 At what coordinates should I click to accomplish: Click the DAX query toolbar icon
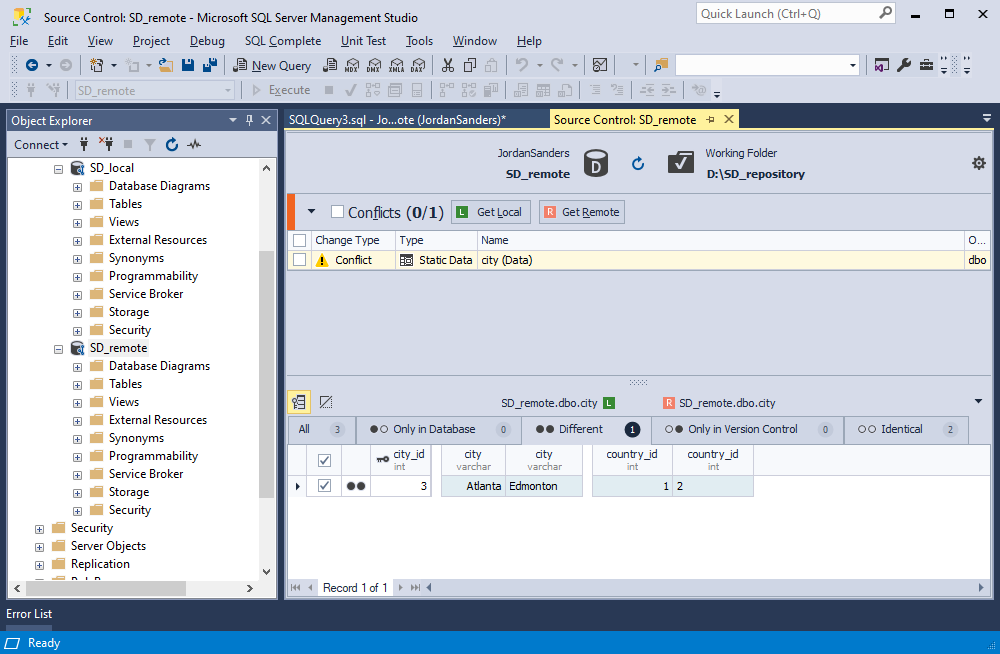click(418, 65)
